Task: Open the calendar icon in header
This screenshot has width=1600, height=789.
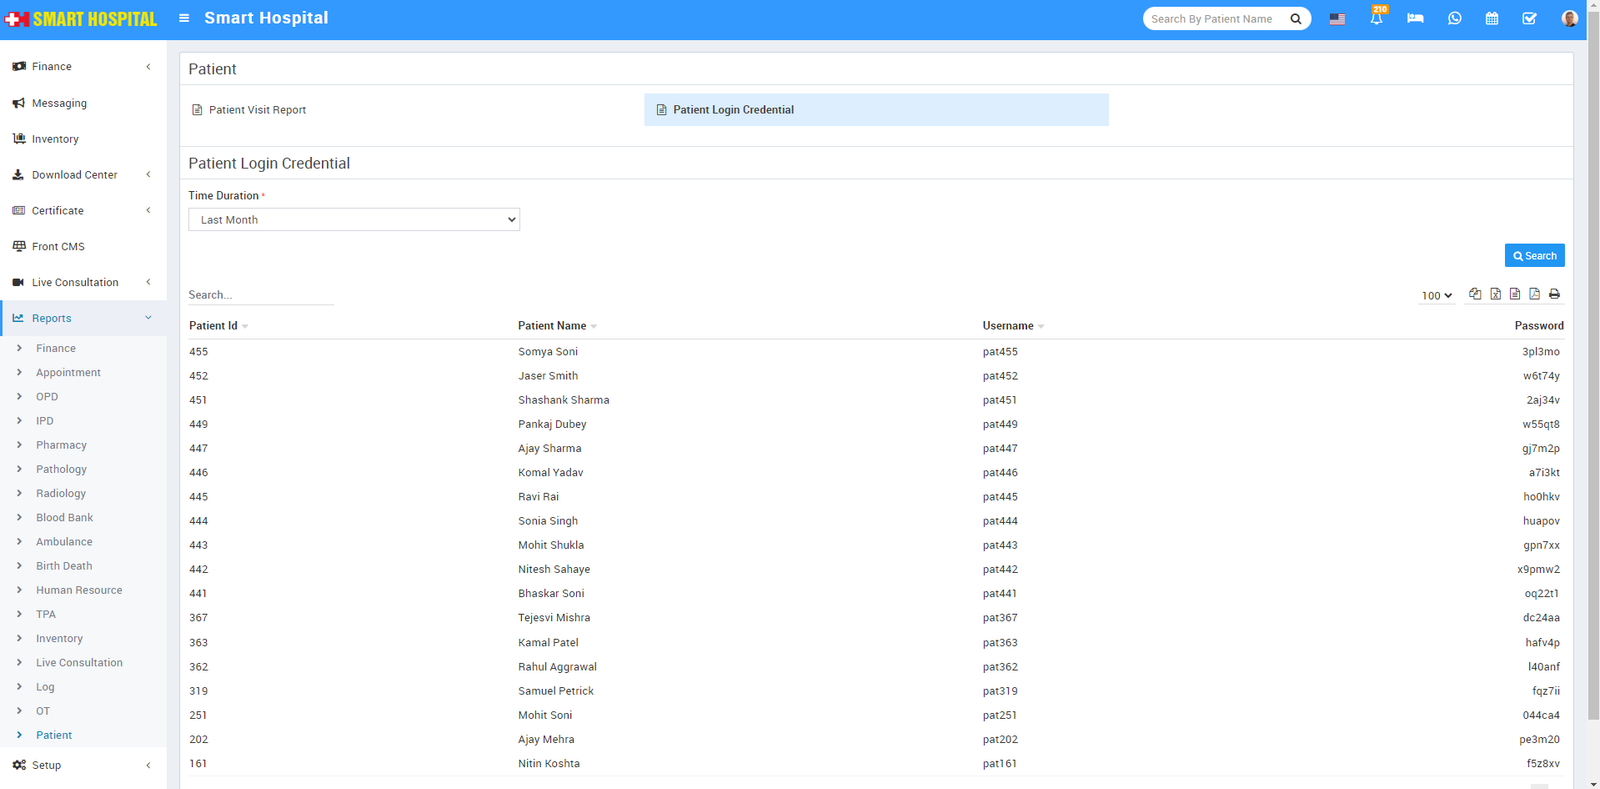Action: [1491, 19]
